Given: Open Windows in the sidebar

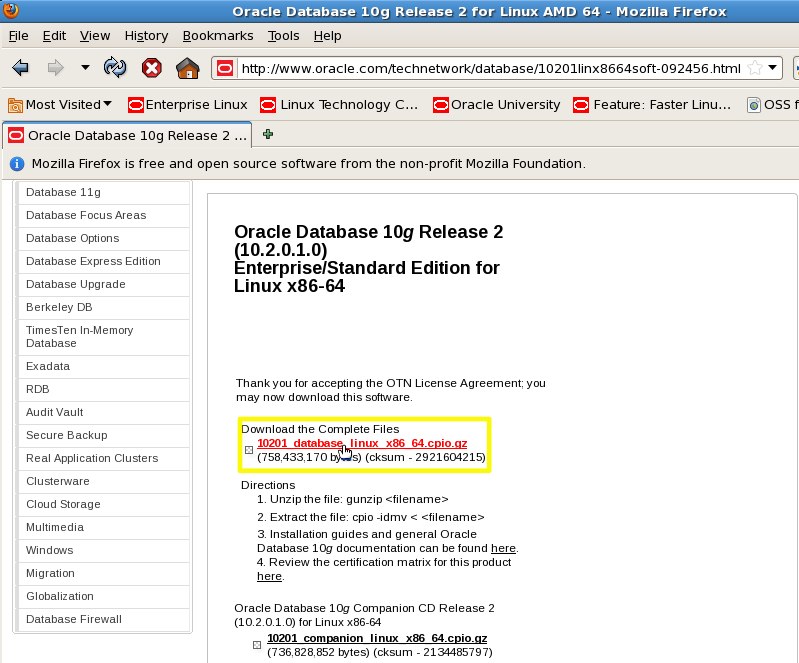Looking at the screenshot, I should point(103,550).
